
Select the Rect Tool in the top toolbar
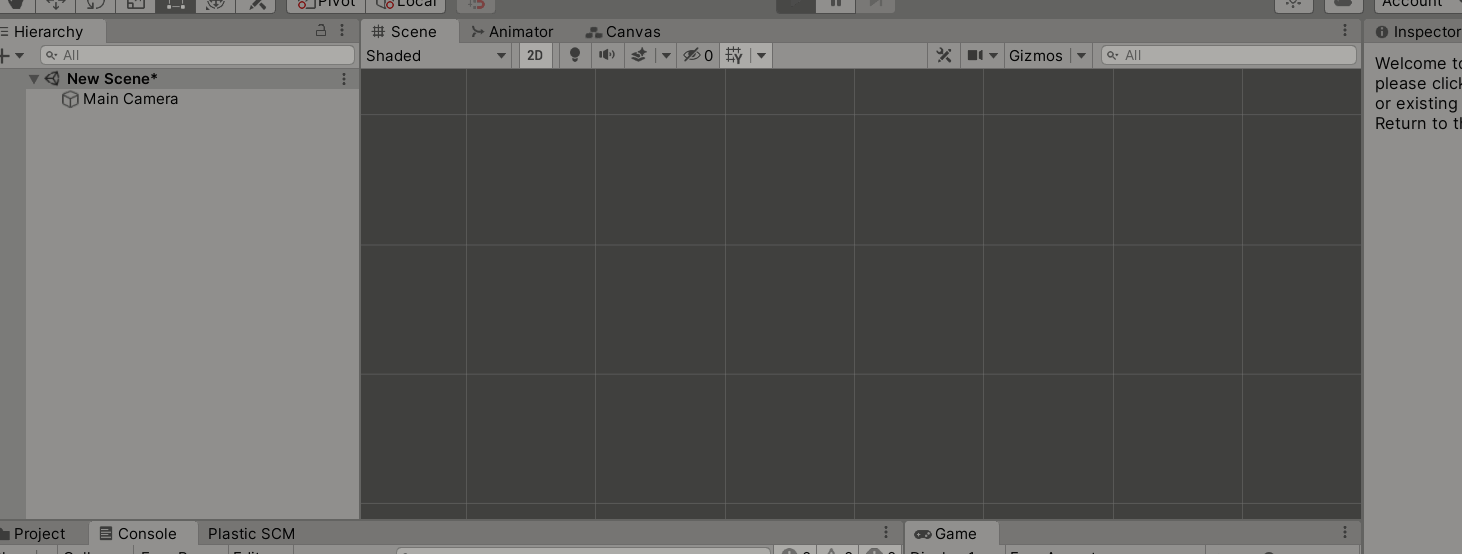(x=175, y=4)
